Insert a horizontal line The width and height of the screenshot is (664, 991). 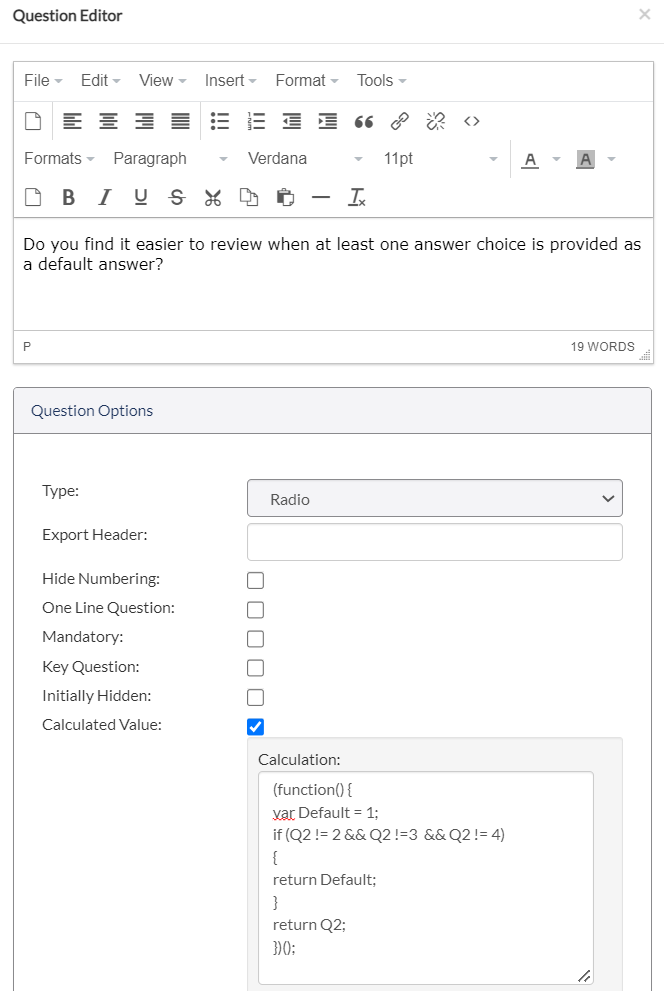[321, 197]
